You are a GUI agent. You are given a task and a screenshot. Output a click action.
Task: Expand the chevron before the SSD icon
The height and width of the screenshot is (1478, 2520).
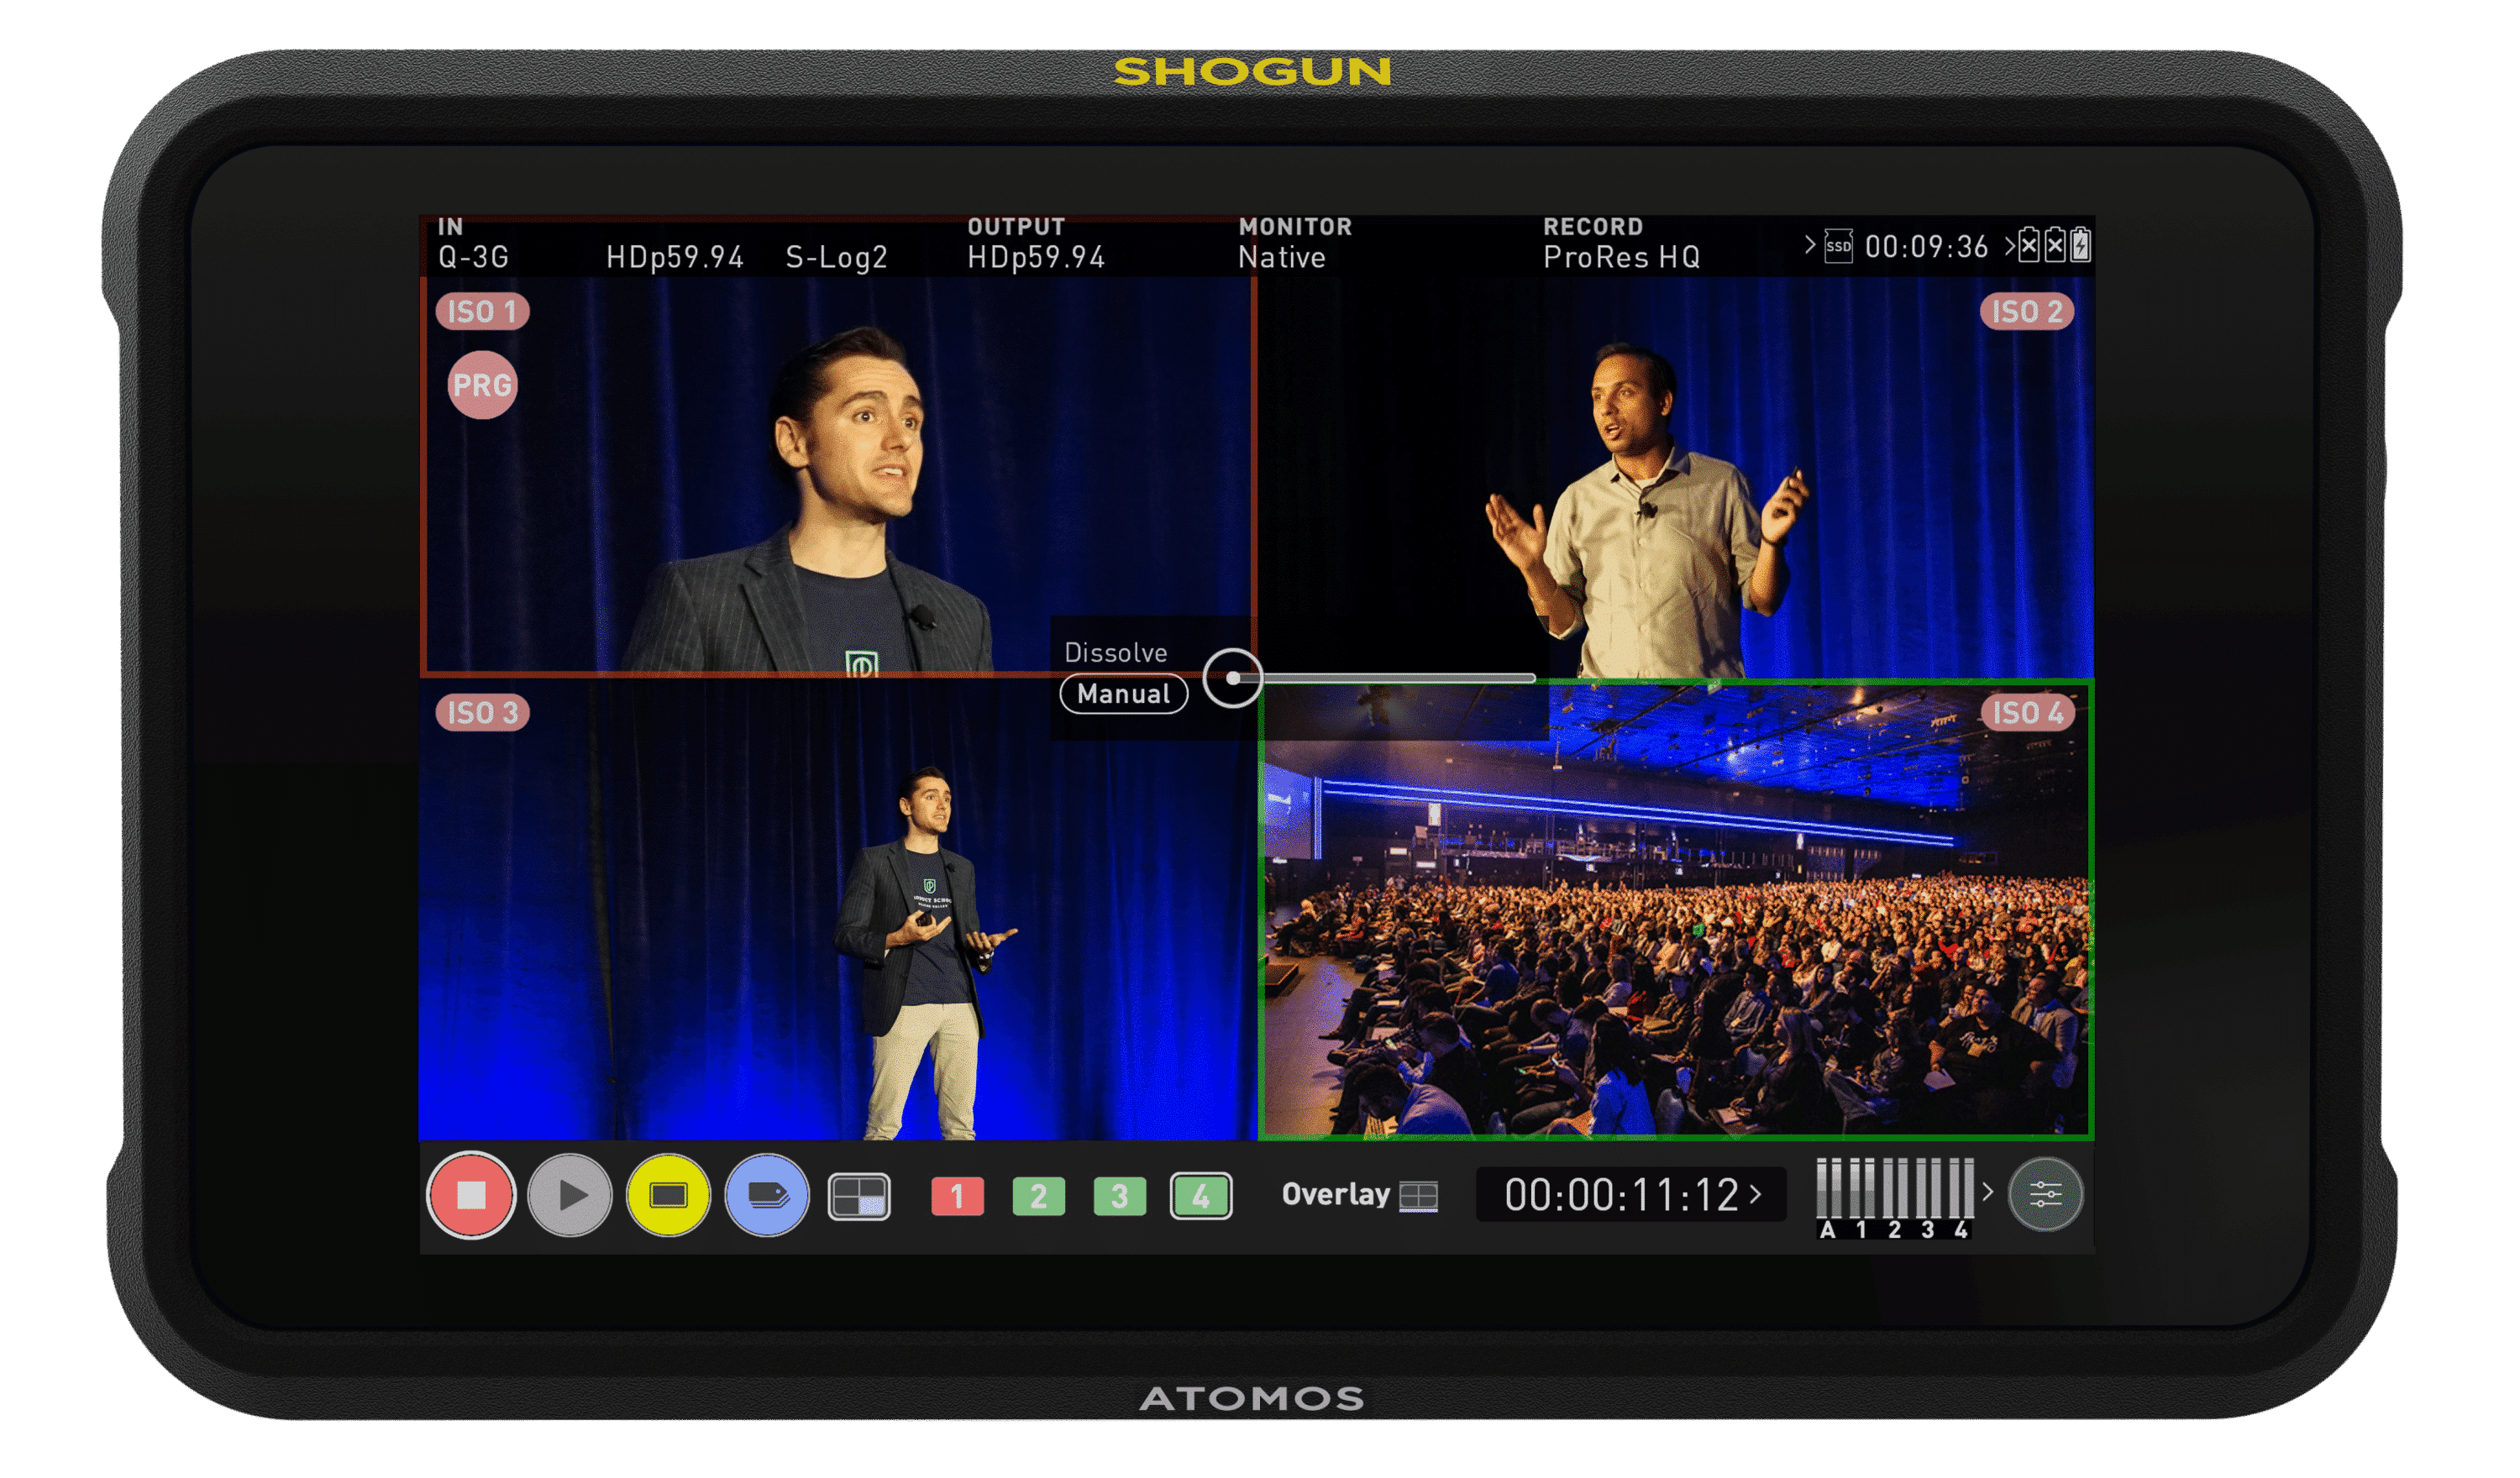pos(1809,245)
